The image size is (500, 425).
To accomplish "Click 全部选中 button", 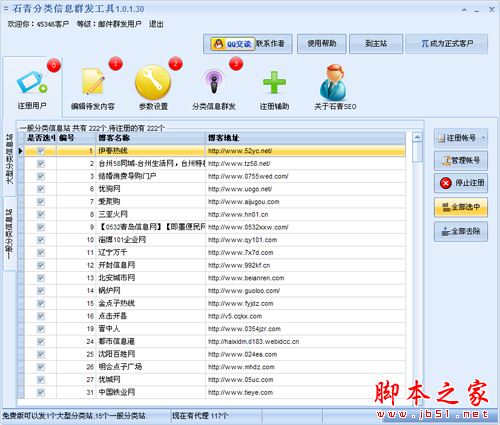I will (461, 207).
